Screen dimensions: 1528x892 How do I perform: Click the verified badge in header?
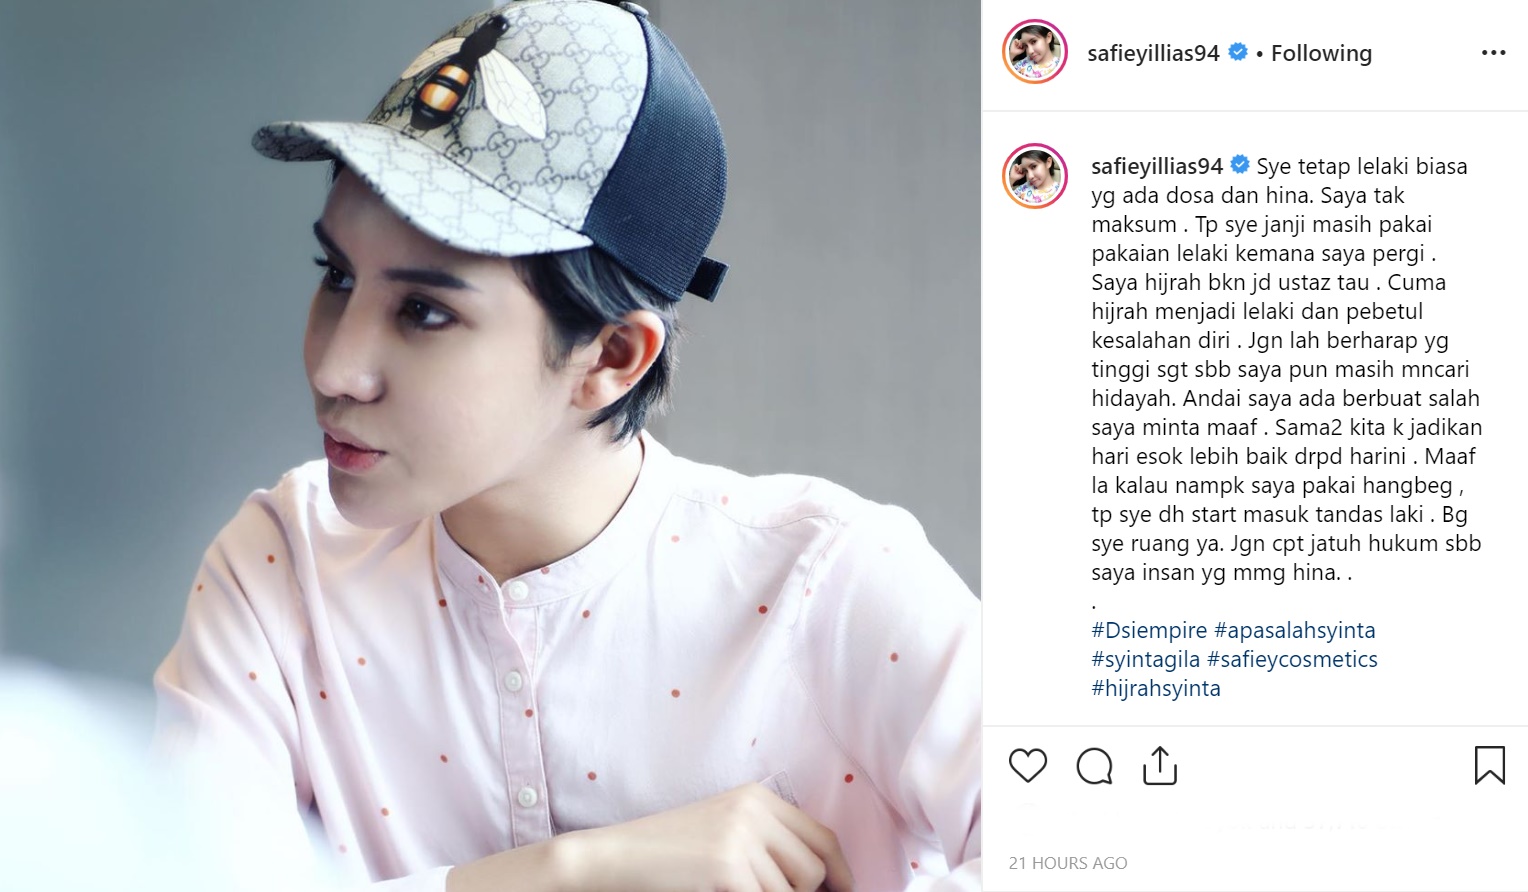(1237, 52)
